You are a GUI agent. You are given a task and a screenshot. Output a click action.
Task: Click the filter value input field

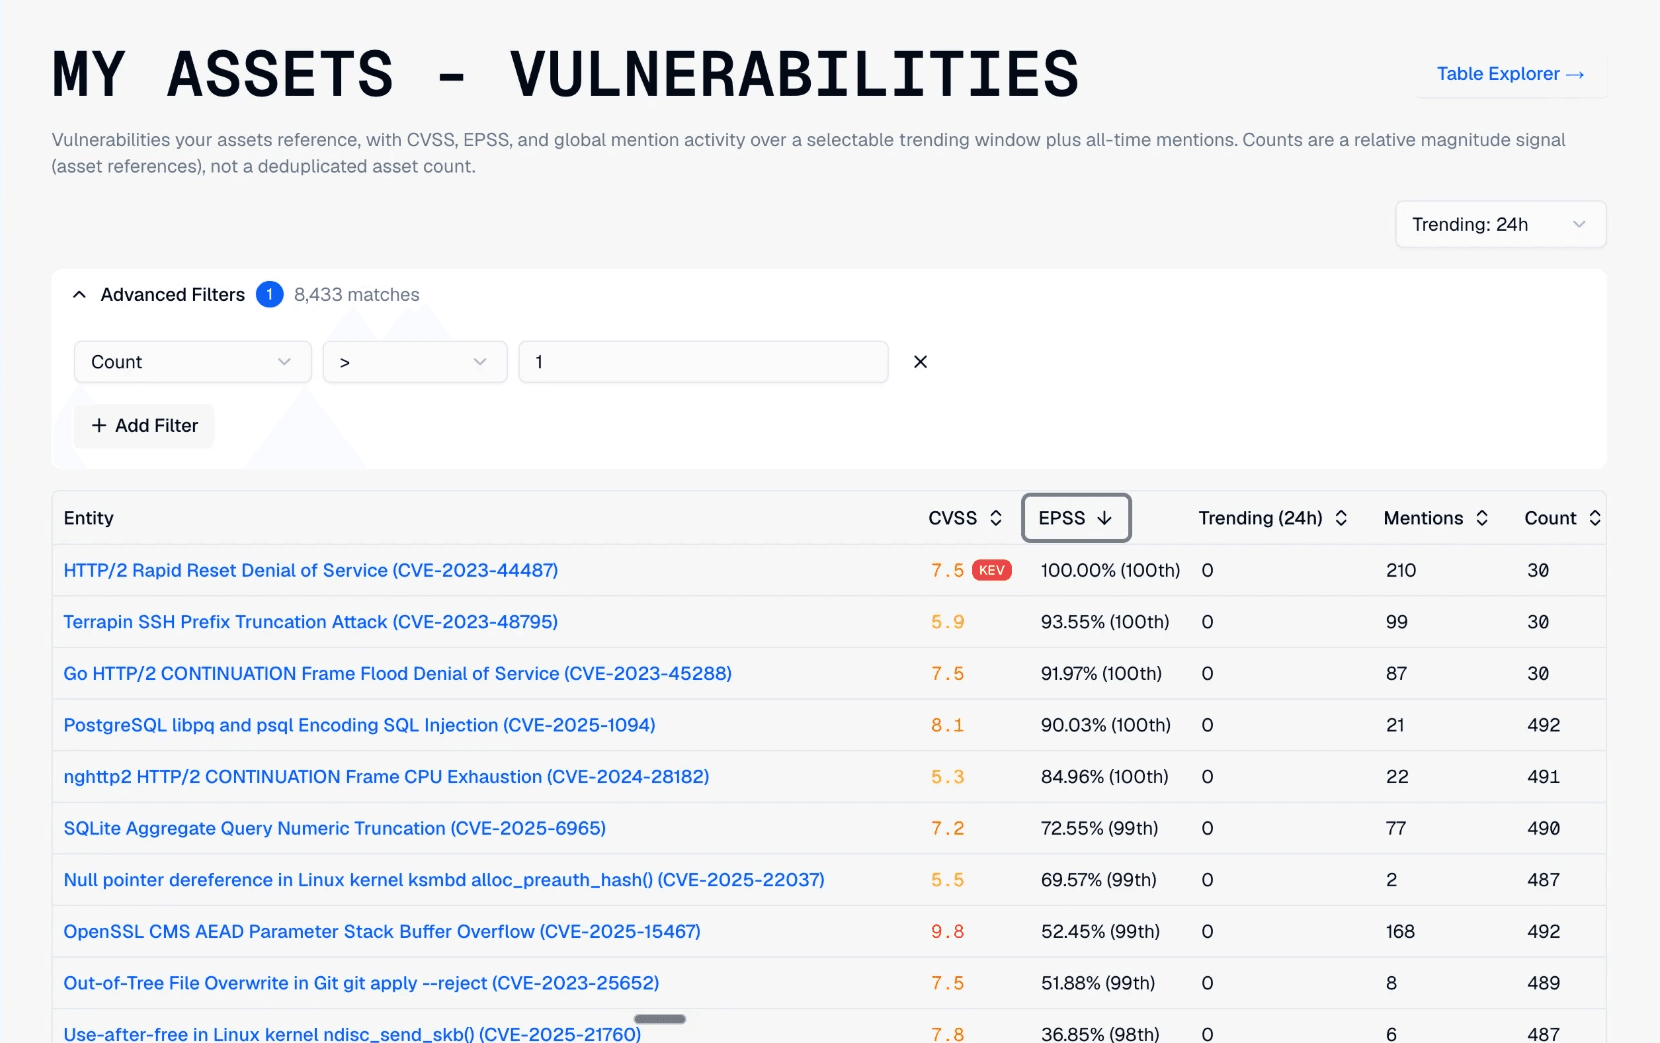[x=703, y=362]
